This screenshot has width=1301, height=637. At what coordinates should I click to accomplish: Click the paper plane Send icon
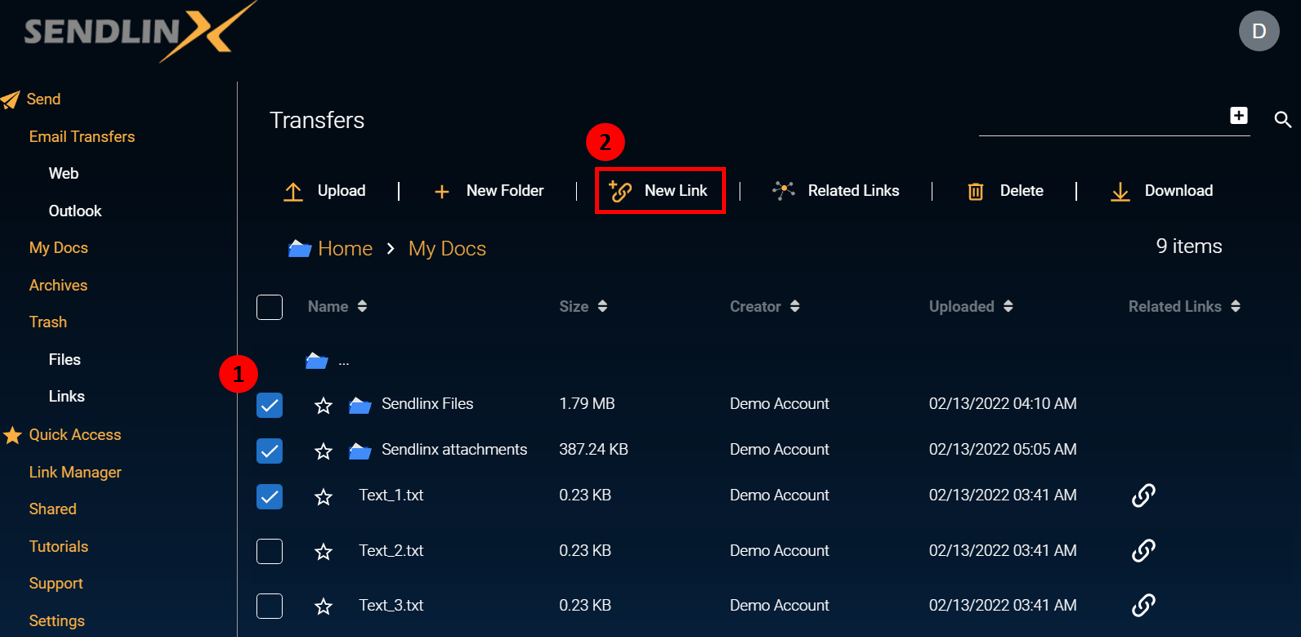click(x=11, y=100)
